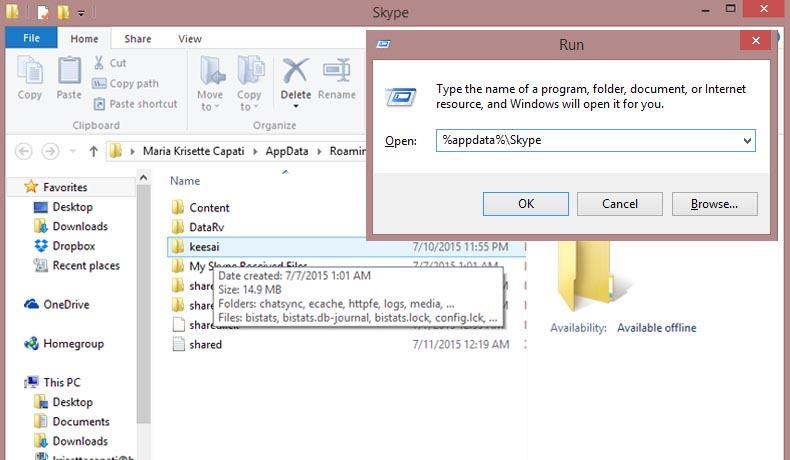This screenshot has width=790, height=460.
Task: Expand chevron before Maria Krisette Capati
Action: [133, 151]
